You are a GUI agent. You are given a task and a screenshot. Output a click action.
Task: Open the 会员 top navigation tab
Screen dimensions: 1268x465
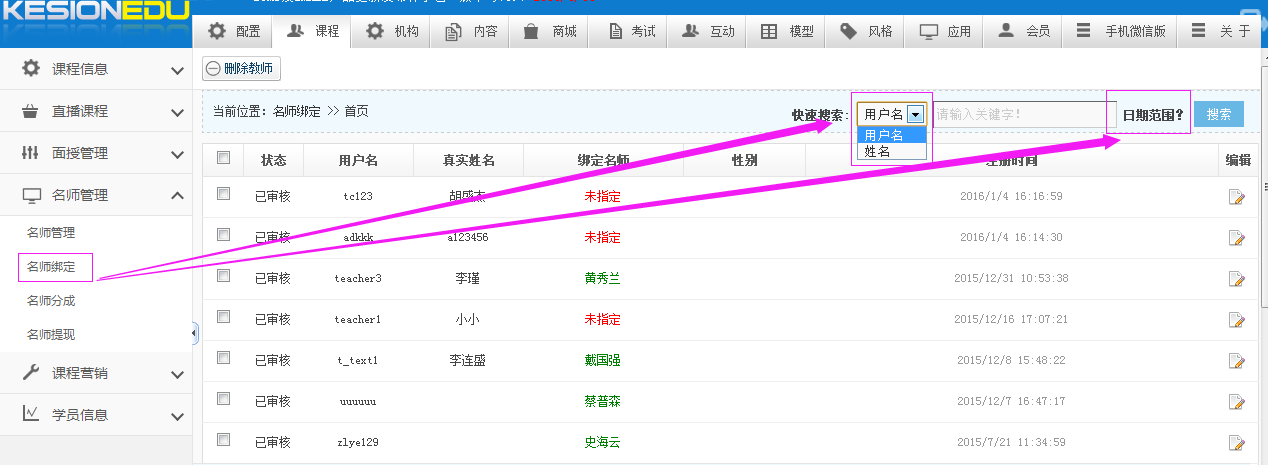1026,31
